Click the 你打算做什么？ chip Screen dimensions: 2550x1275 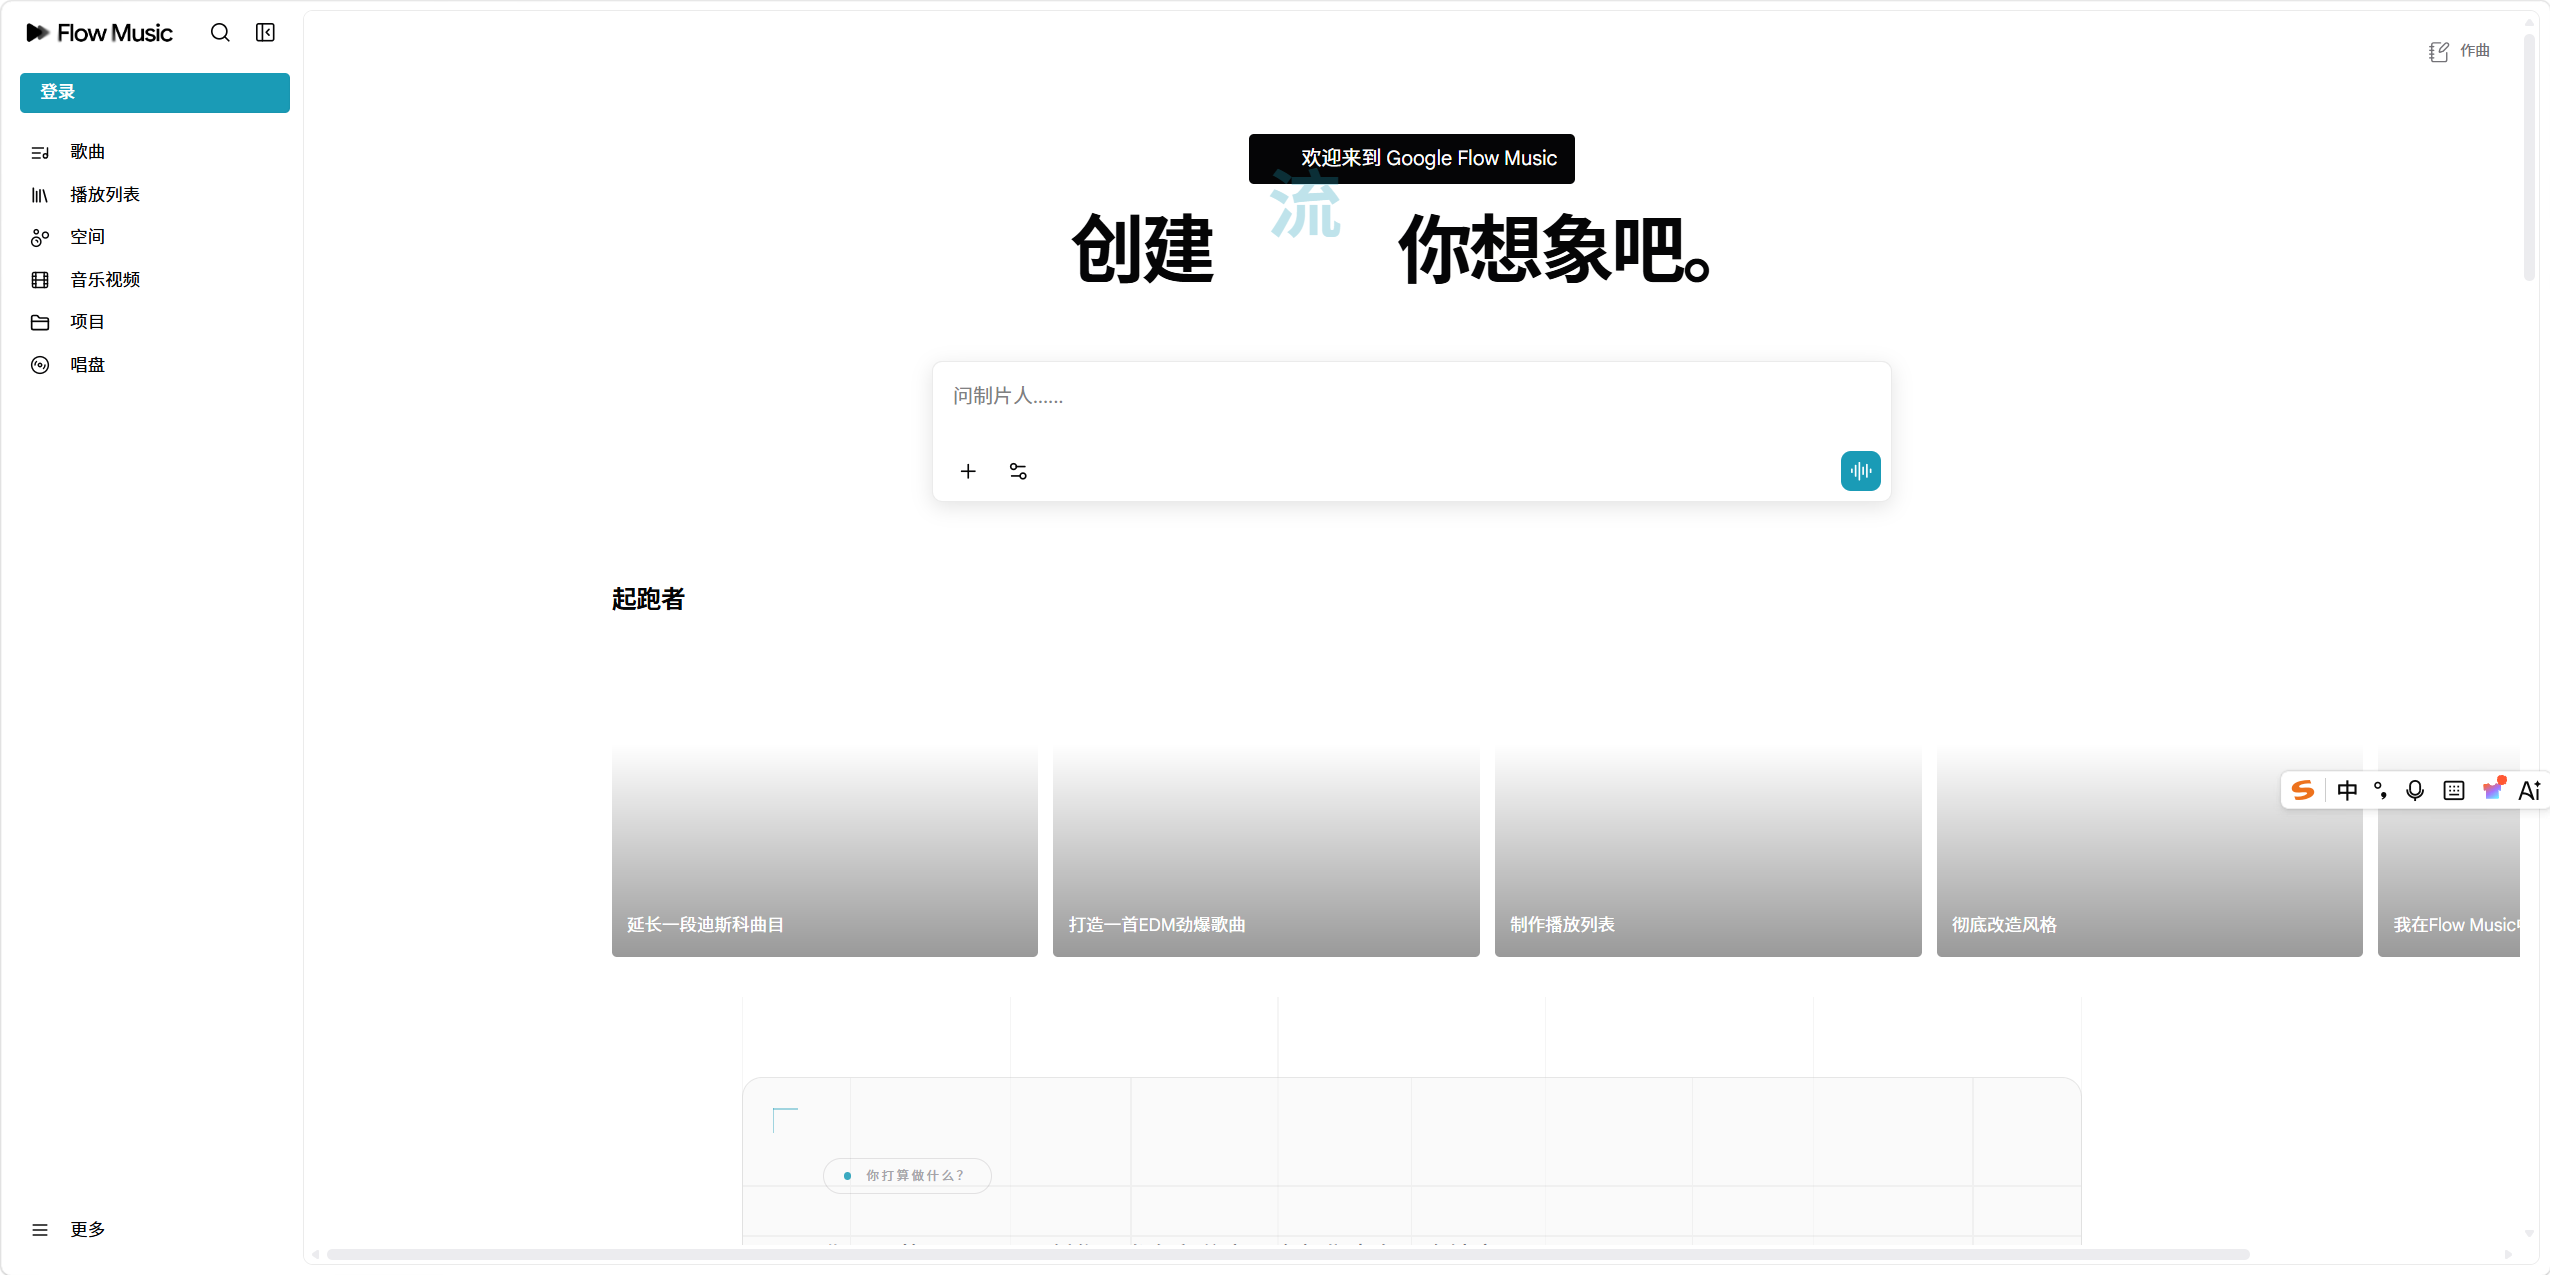[907, 1175]
